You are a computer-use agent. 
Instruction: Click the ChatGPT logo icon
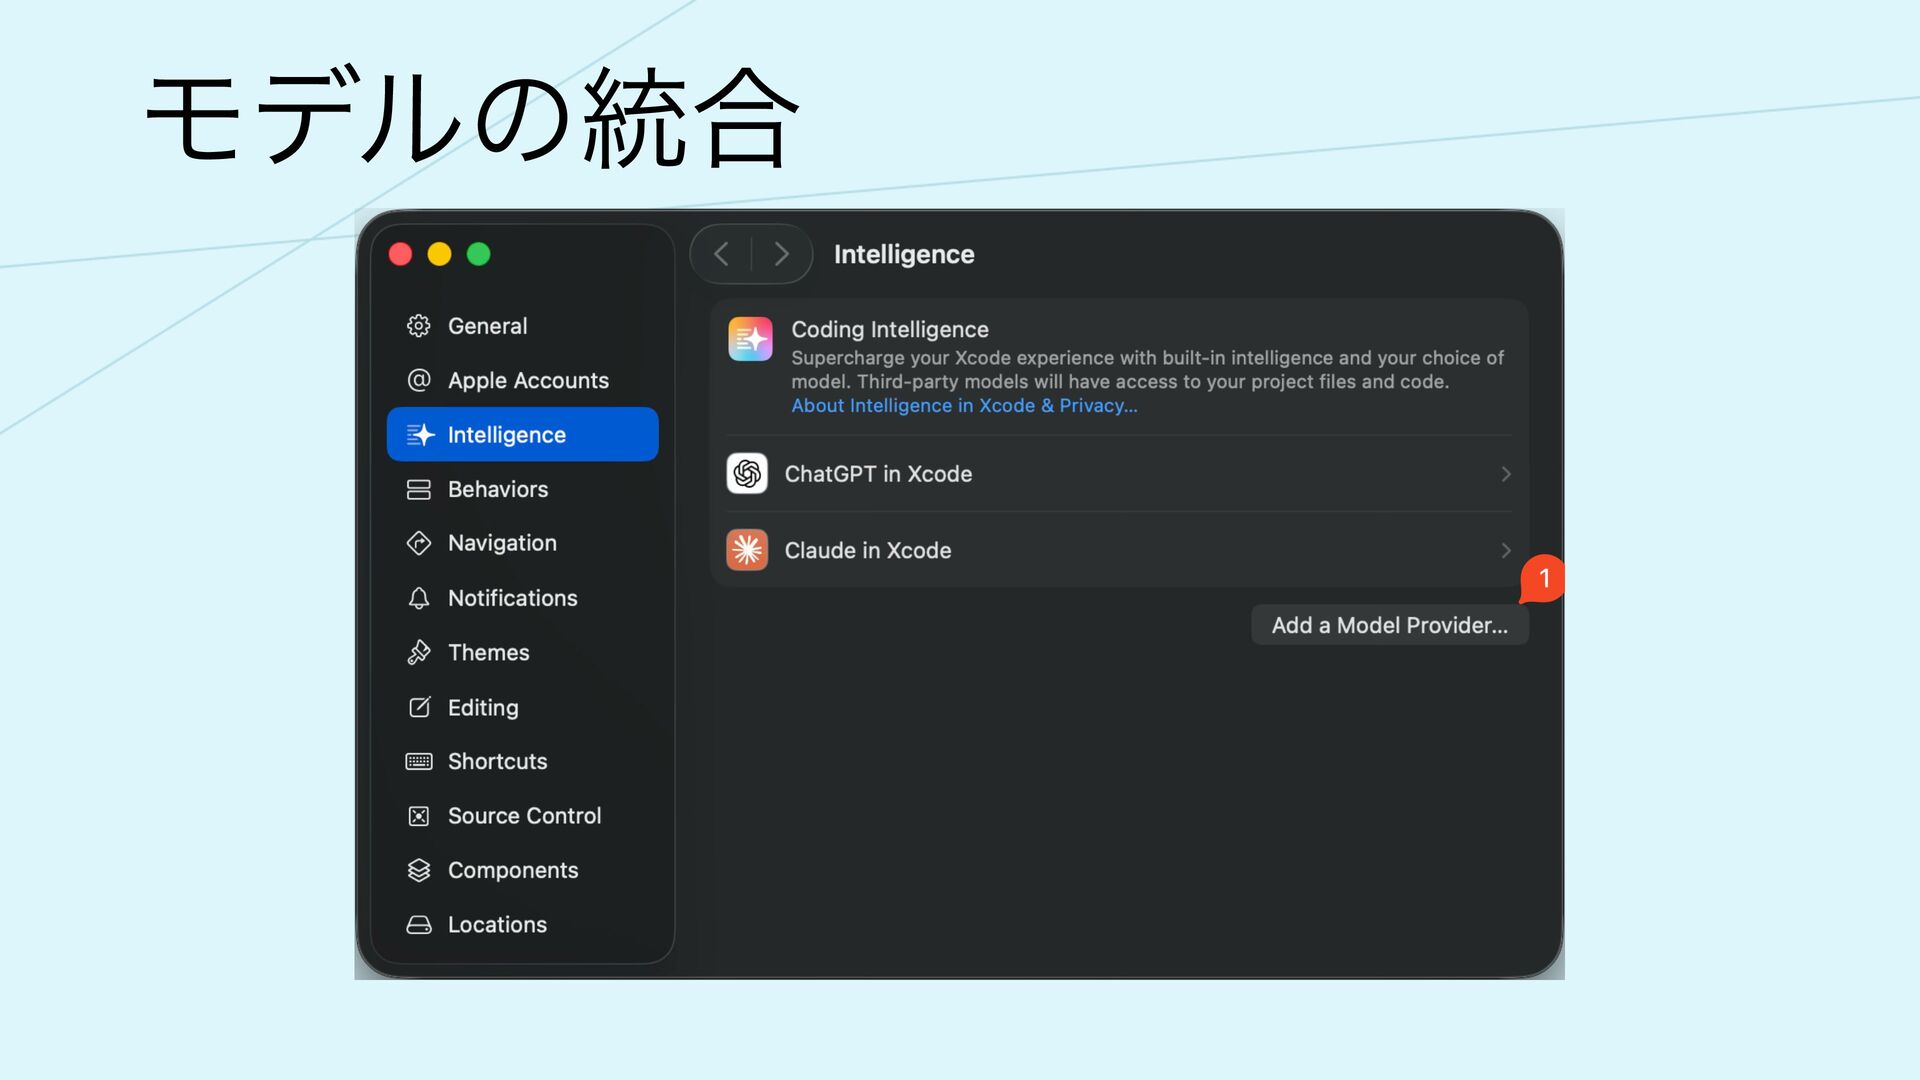(x=747, y=474)
